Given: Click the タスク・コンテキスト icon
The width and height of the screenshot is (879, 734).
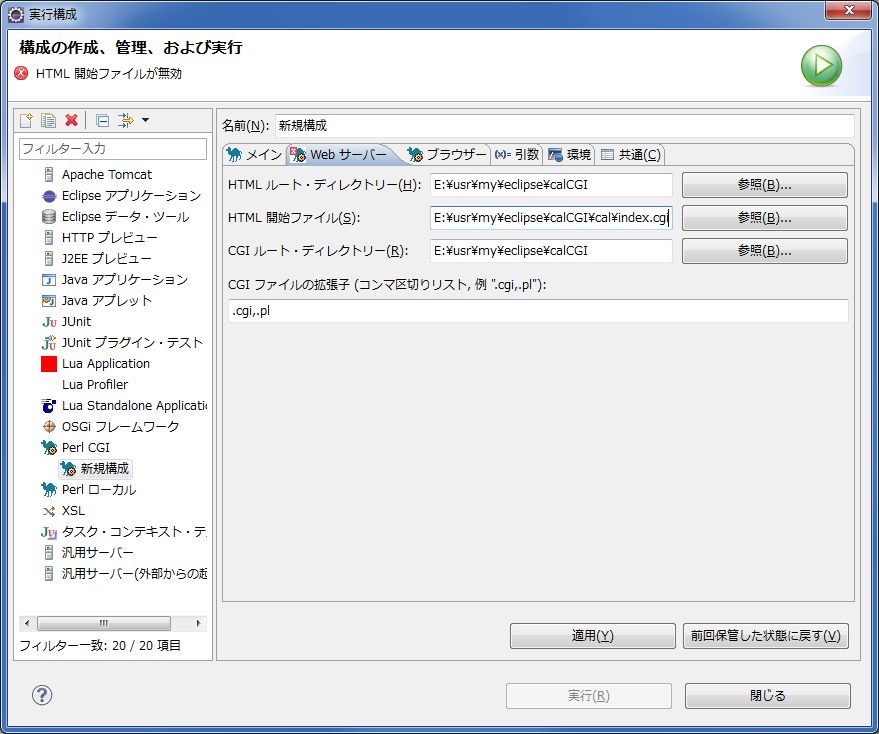Looking at the screenshot, I should click(49, 532).
